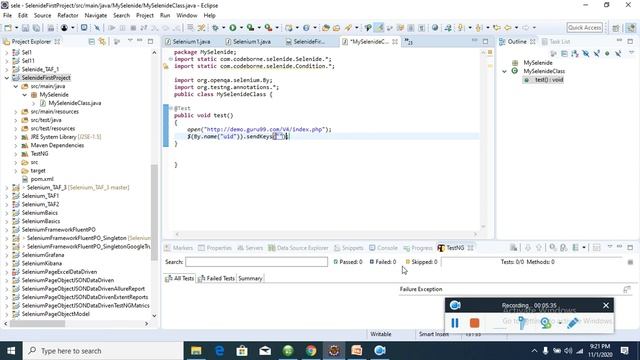The width and height of the screenshot is (640, 360).
Task: Click the TestNG Search input box
Action: click(256, 262)
